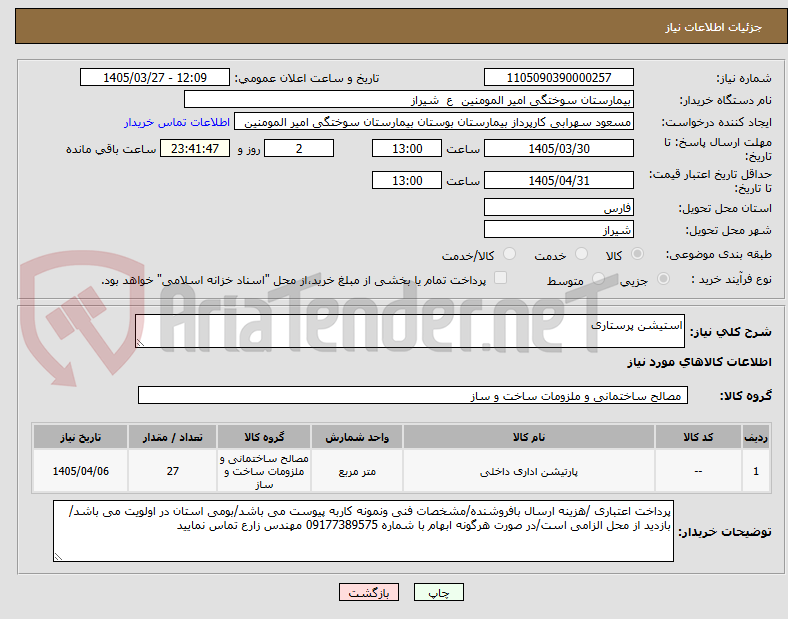Select the متوسط purchase process radio
The width and height of the screenshot is (788, 619).
point(598,279)
